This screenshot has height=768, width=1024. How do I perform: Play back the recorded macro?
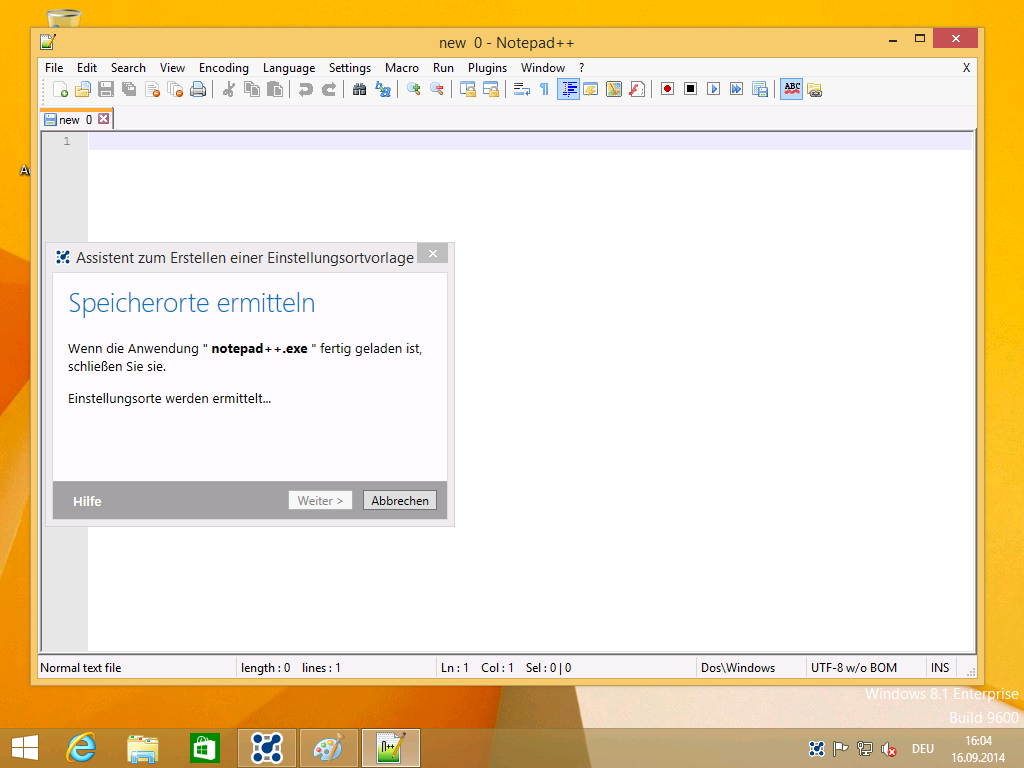(713, 89)
